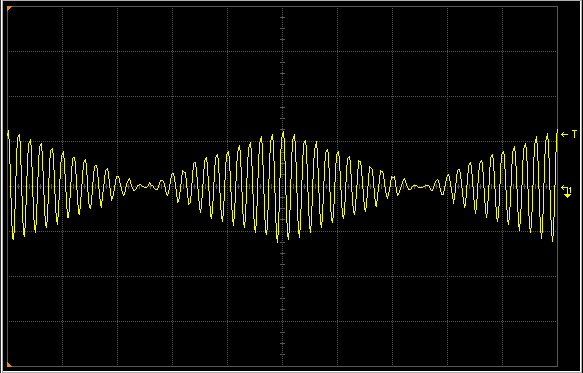Select the channel 1 ground reference marker

click(566, 191)
